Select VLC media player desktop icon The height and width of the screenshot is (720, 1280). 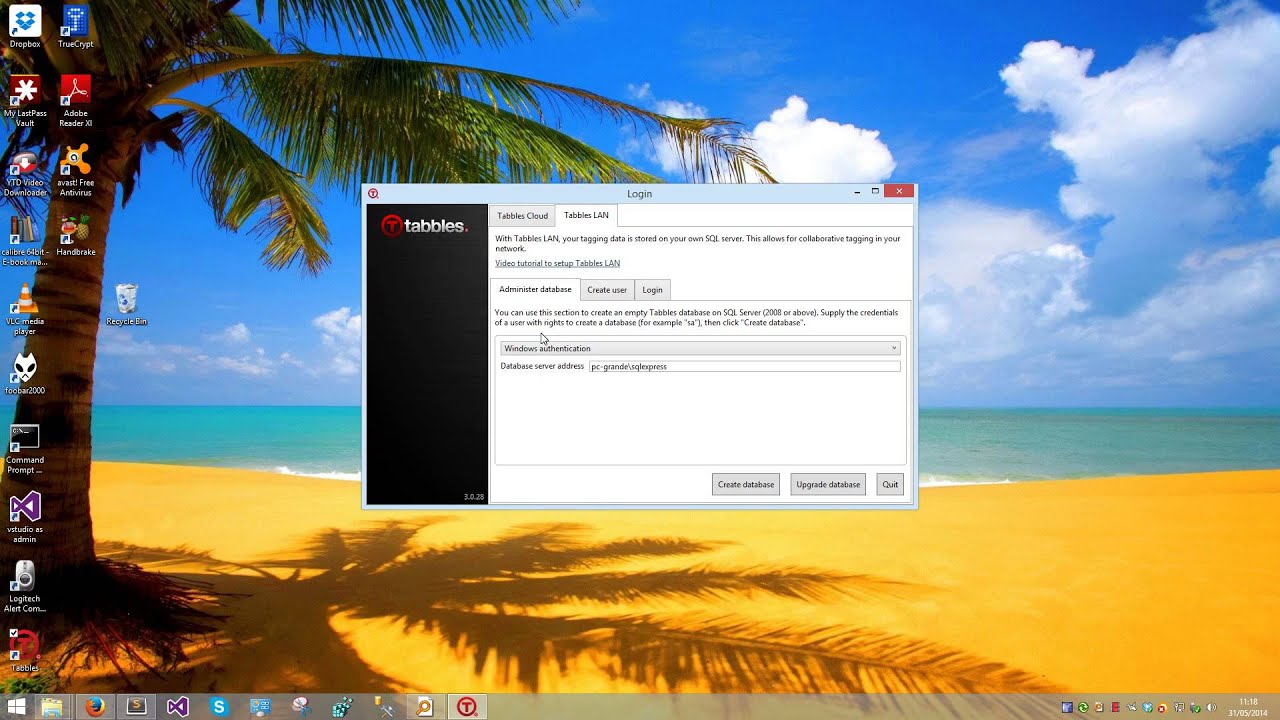click(x=25, y=309)
